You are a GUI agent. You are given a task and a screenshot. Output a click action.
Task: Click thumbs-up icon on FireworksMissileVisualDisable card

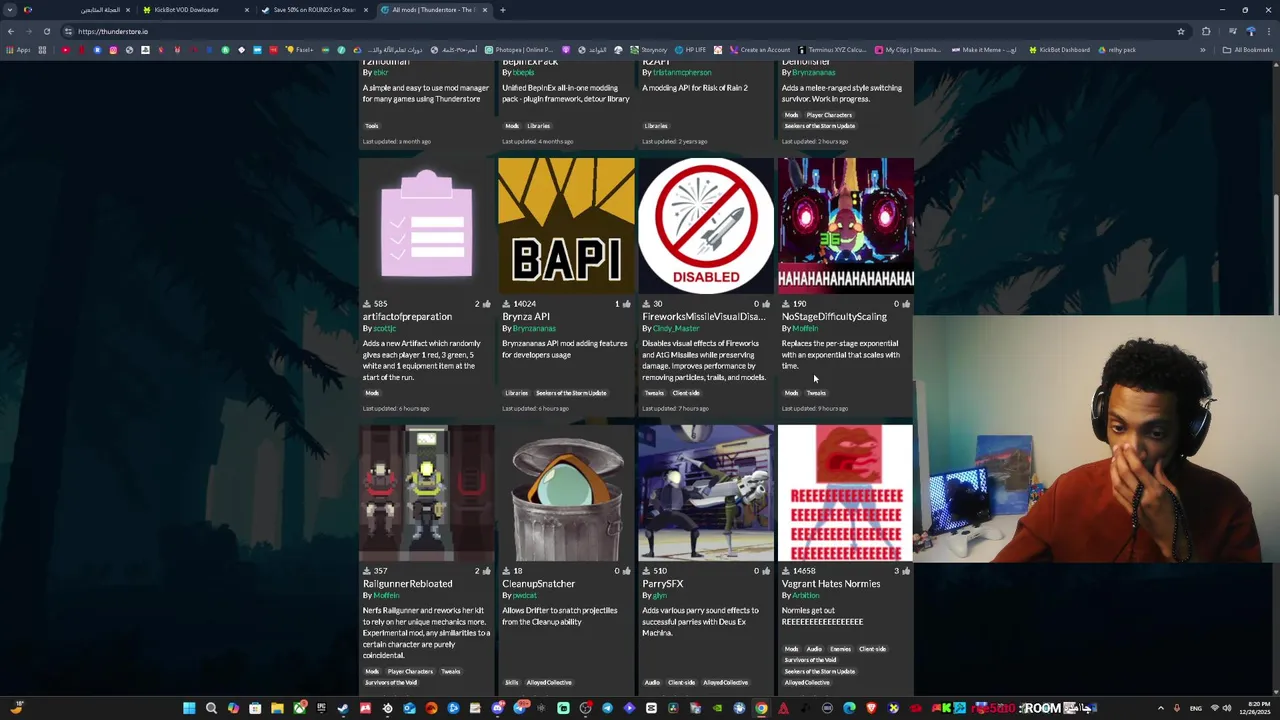click(766, 304)
